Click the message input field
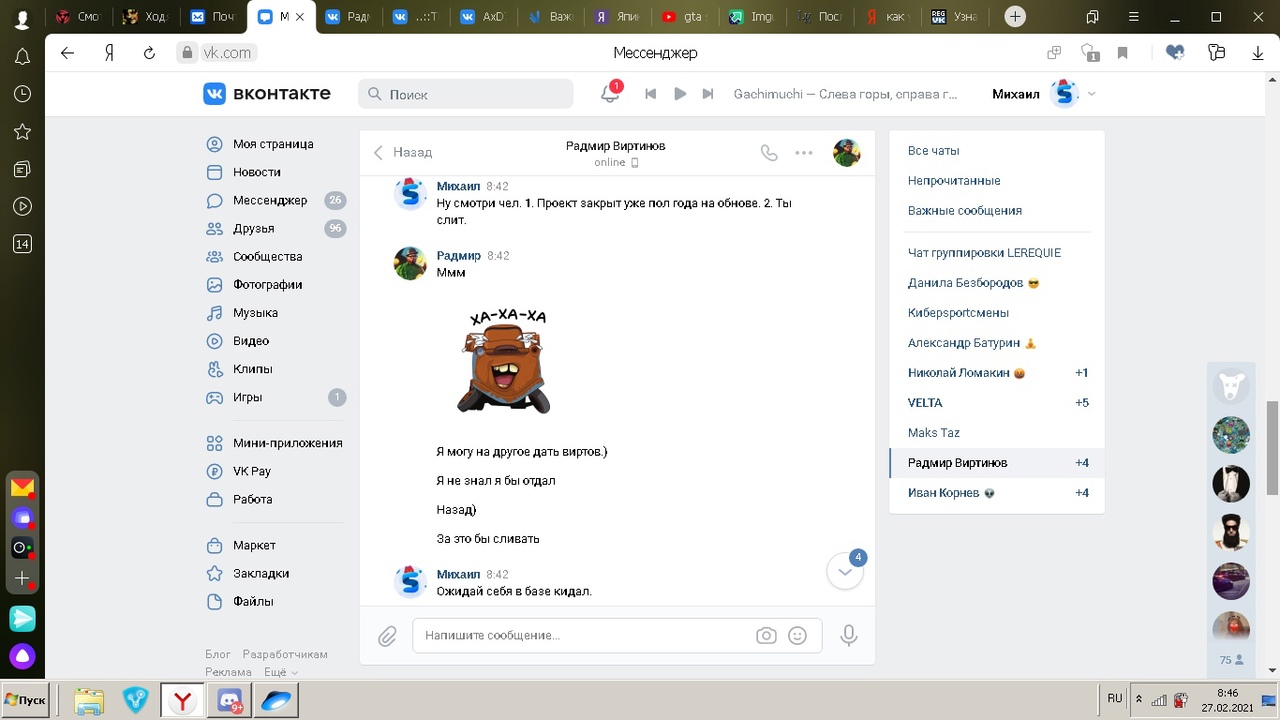 [585, 636]
